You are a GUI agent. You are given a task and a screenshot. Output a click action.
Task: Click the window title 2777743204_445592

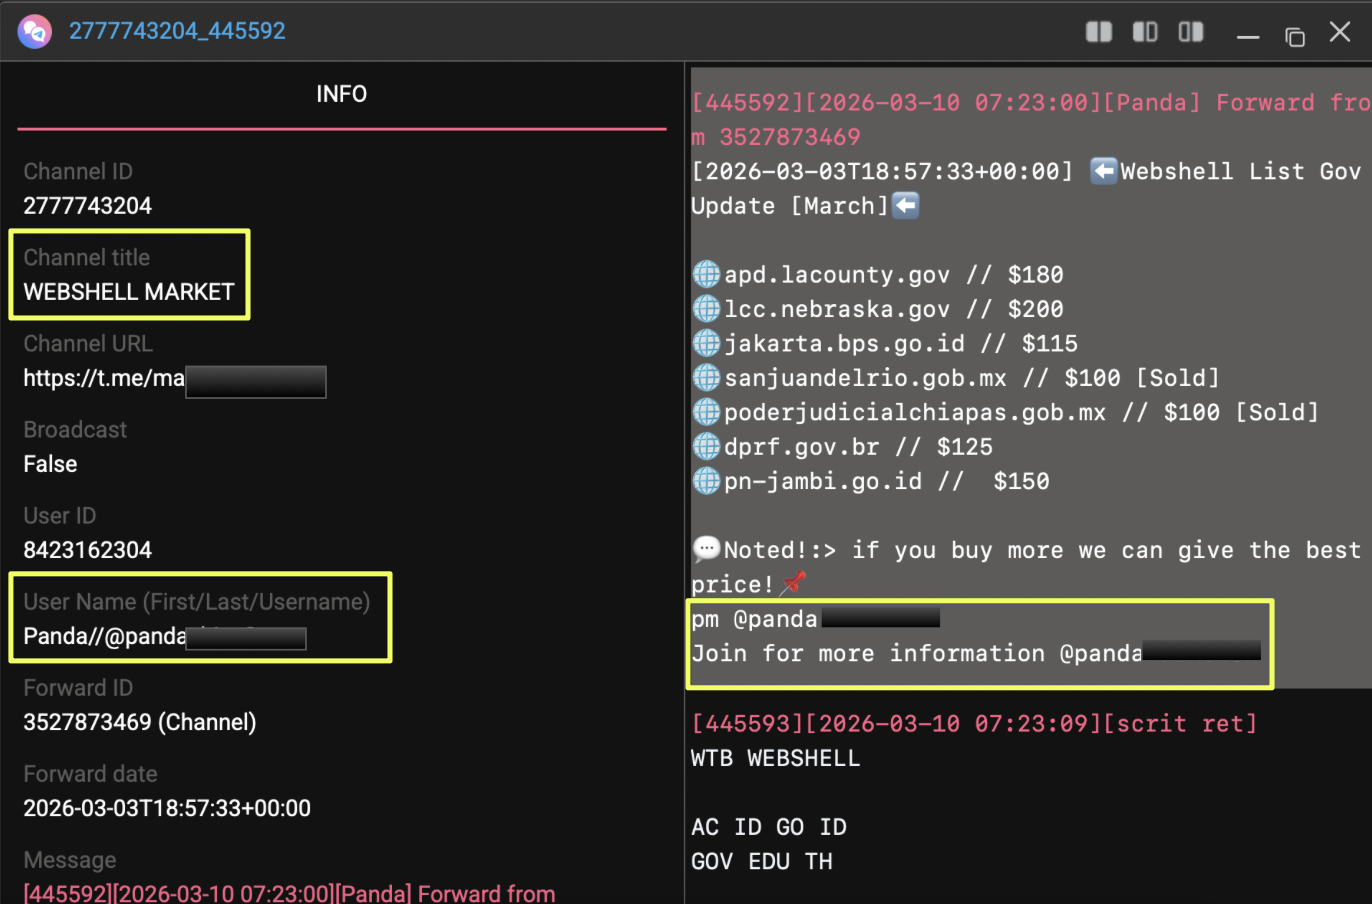coord(177,31)
